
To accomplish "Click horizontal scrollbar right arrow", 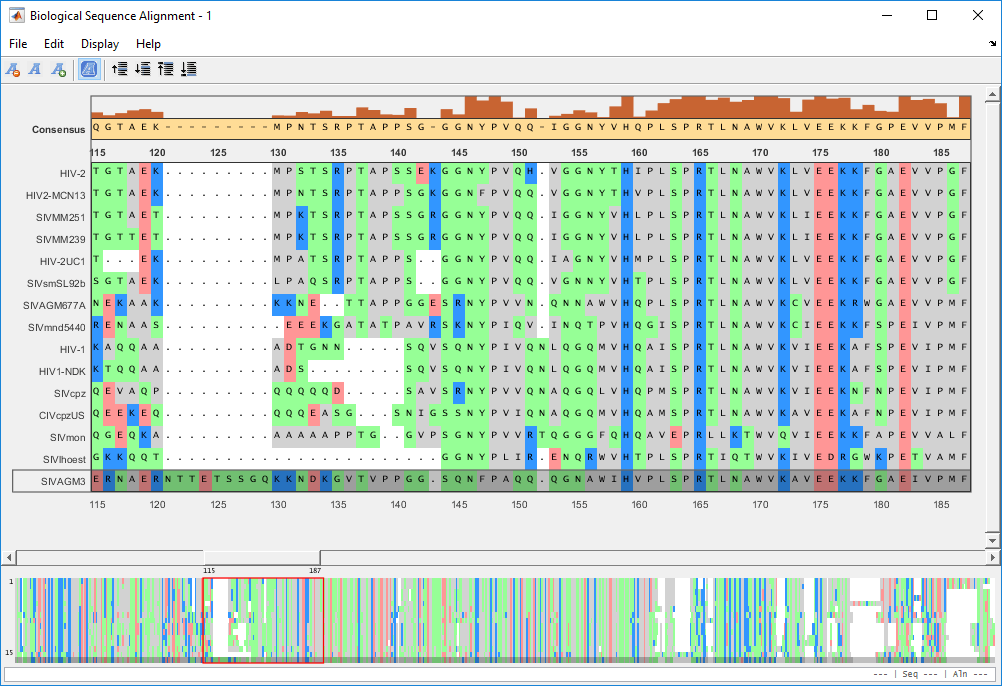I will (993, 558).
